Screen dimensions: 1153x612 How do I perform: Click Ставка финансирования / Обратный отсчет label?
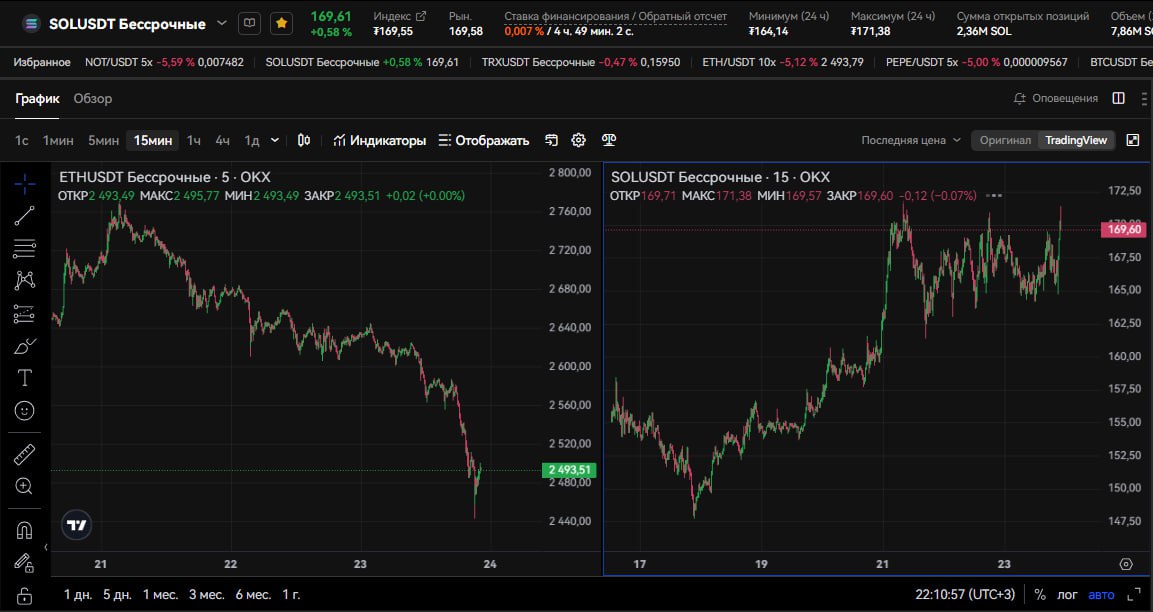615,16
